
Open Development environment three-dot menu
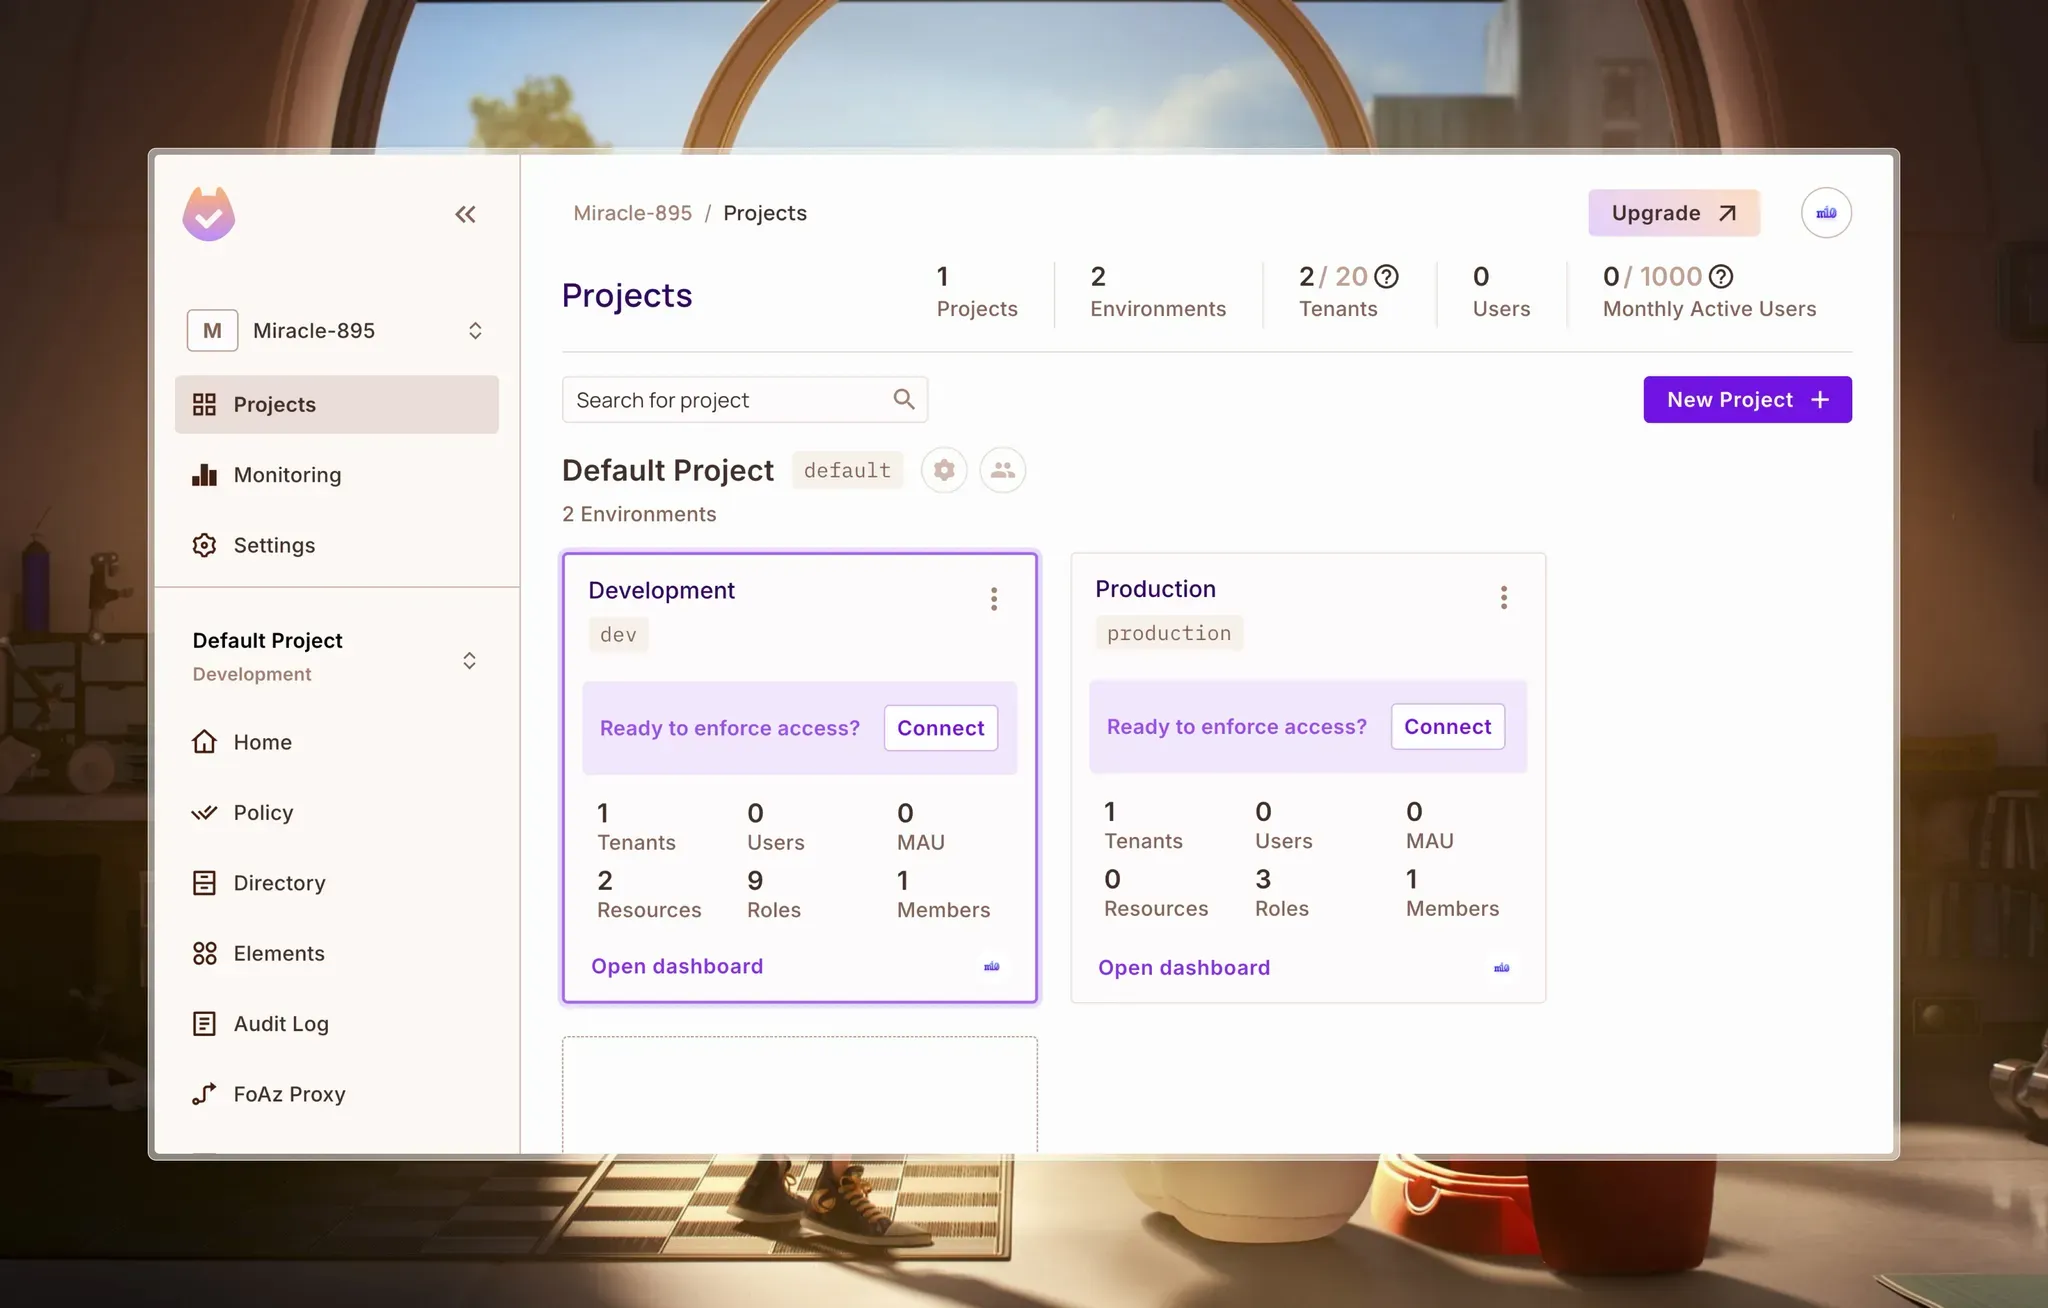993,598
